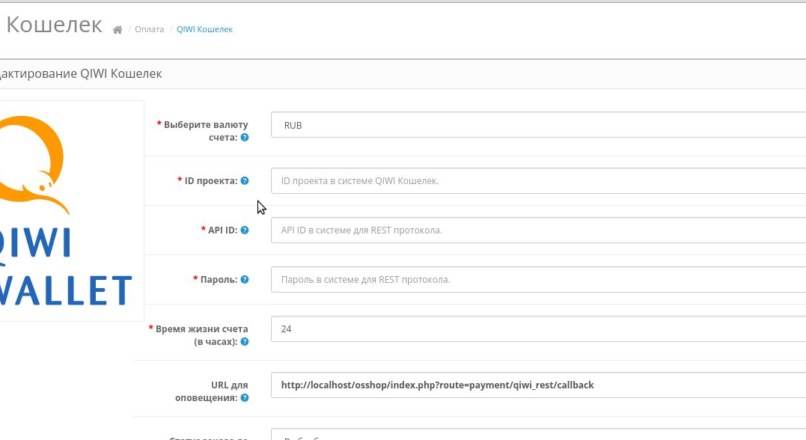Screen dimensions: 806x440
Task: Focus the API ID input field
Action: [x=538, y=230]
